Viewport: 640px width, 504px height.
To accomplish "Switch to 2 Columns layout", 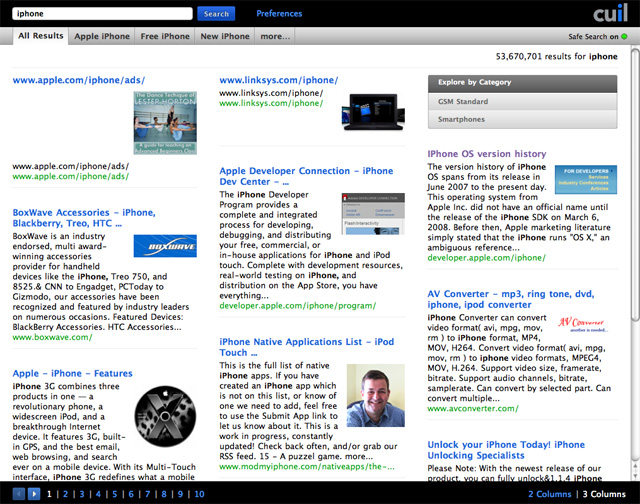I will tap(550, 494).
